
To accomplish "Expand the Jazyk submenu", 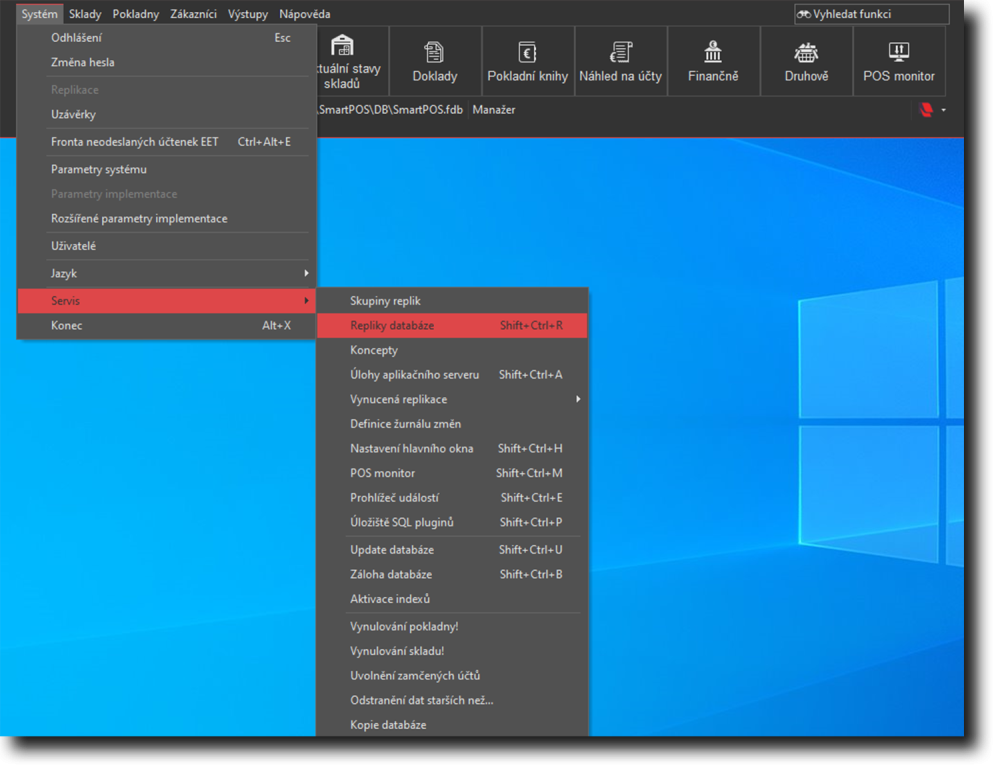I will coord(168,273).
